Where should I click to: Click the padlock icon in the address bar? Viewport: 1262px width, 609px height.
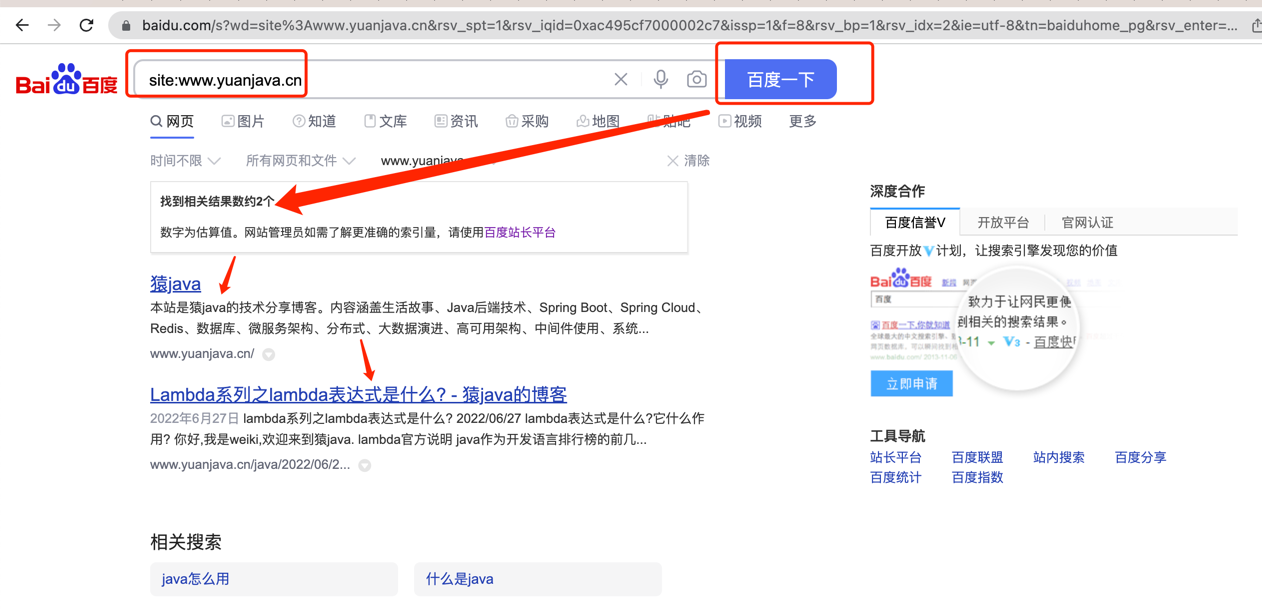coord(125,26)
